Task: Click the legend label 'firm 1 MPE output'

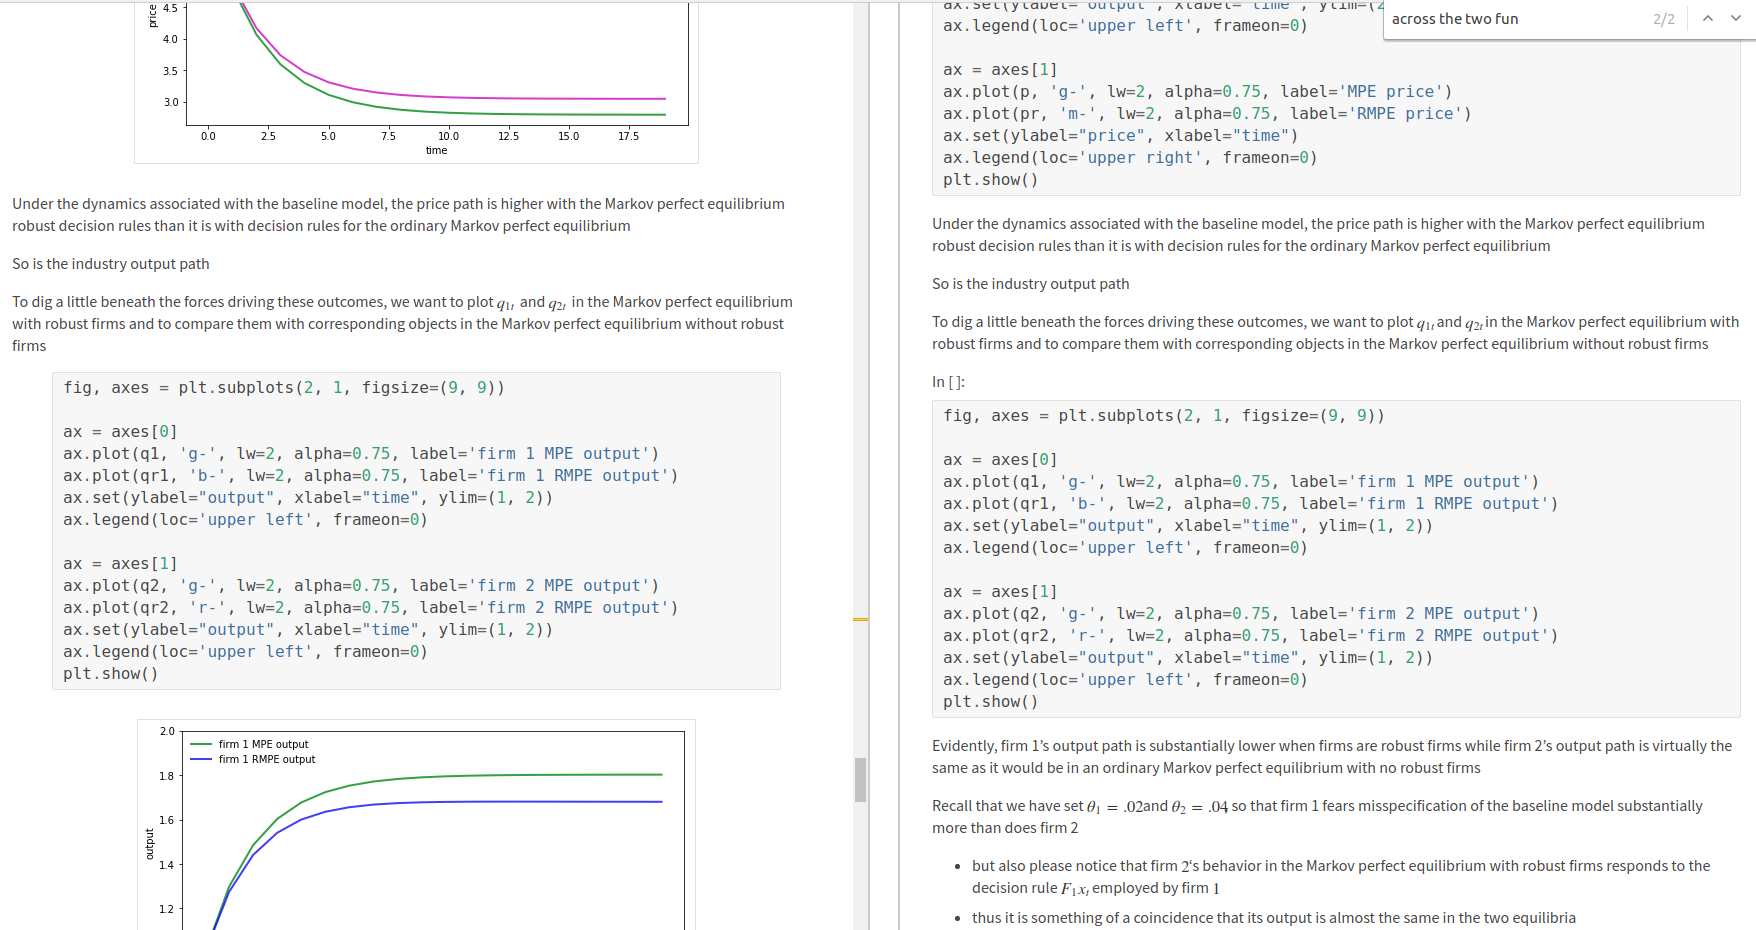Action: [x=265, y=744]
